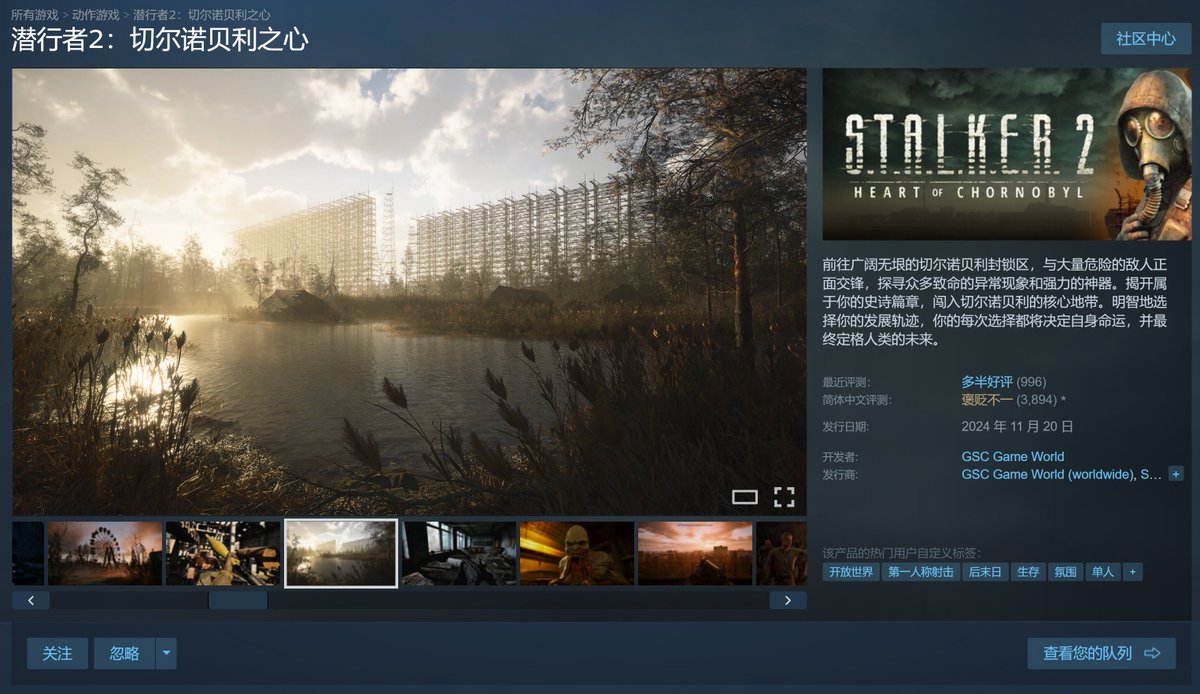Open 查看您的队列 button
1200x694 pixels.
(1101, 653)
